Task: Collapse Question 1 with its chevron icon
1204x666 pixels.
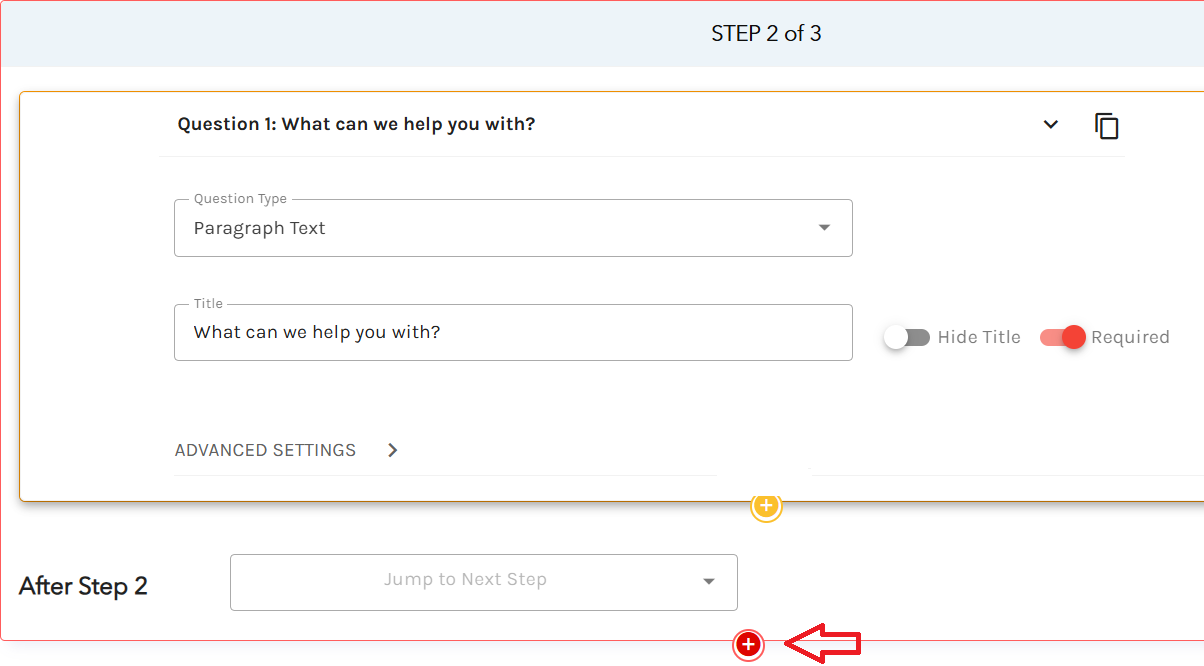Action: 1051,124
